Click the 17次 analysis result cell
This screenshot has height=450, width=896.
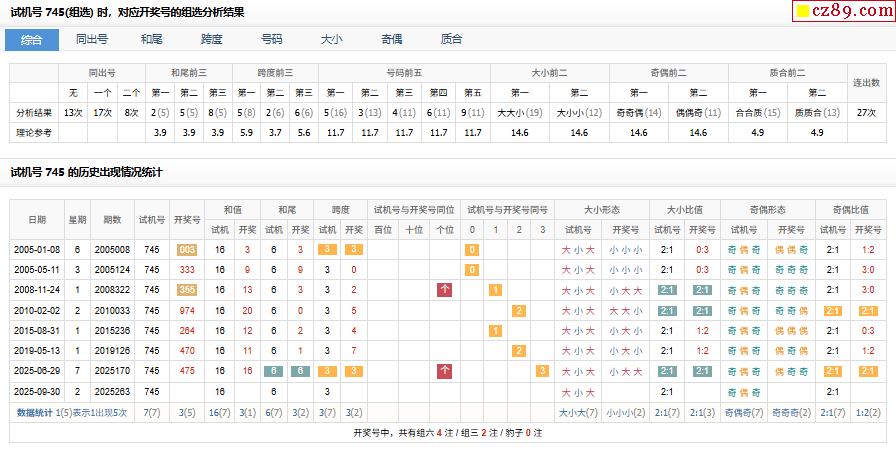[102, 113]
